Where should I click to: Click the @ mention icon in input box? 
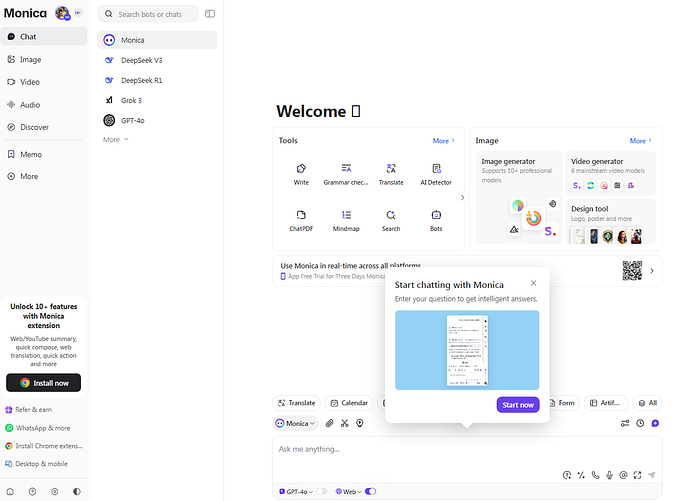pos(624,475)
